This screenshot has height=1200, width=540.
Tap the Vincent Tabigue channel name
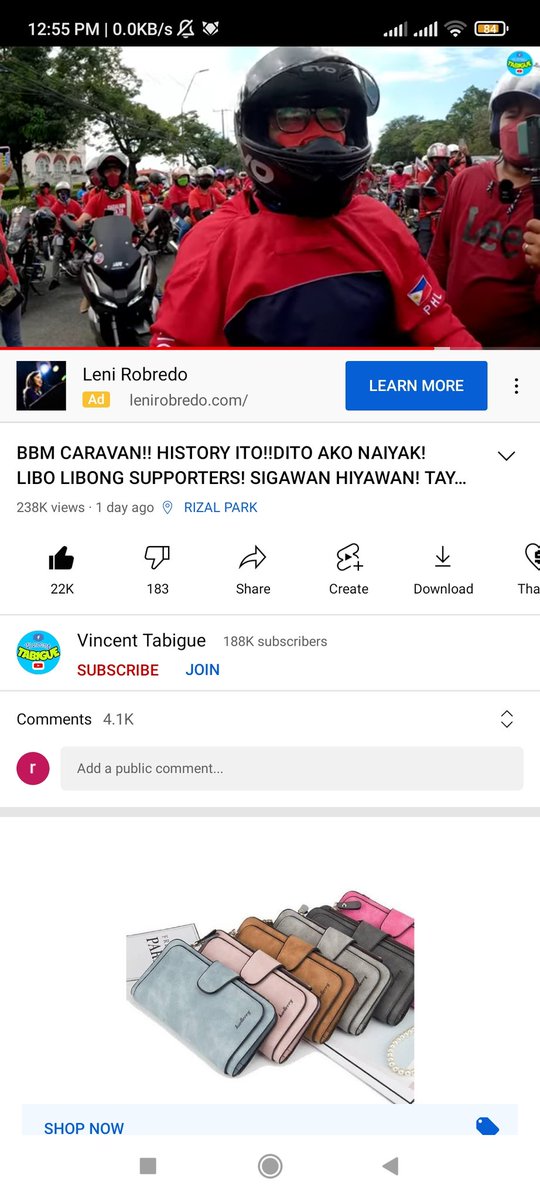[x=141, y=641]
